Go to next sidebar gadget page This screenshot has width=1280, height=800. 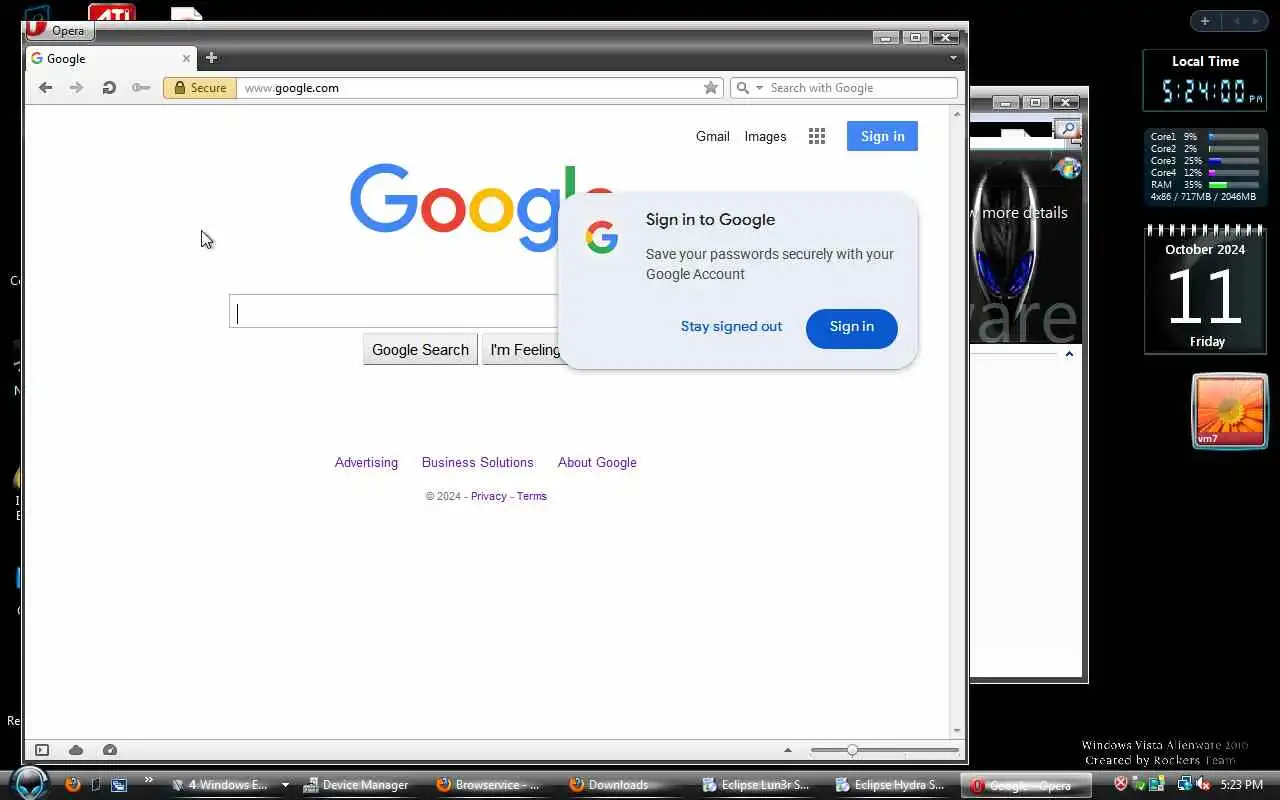tap(1256, 21)
